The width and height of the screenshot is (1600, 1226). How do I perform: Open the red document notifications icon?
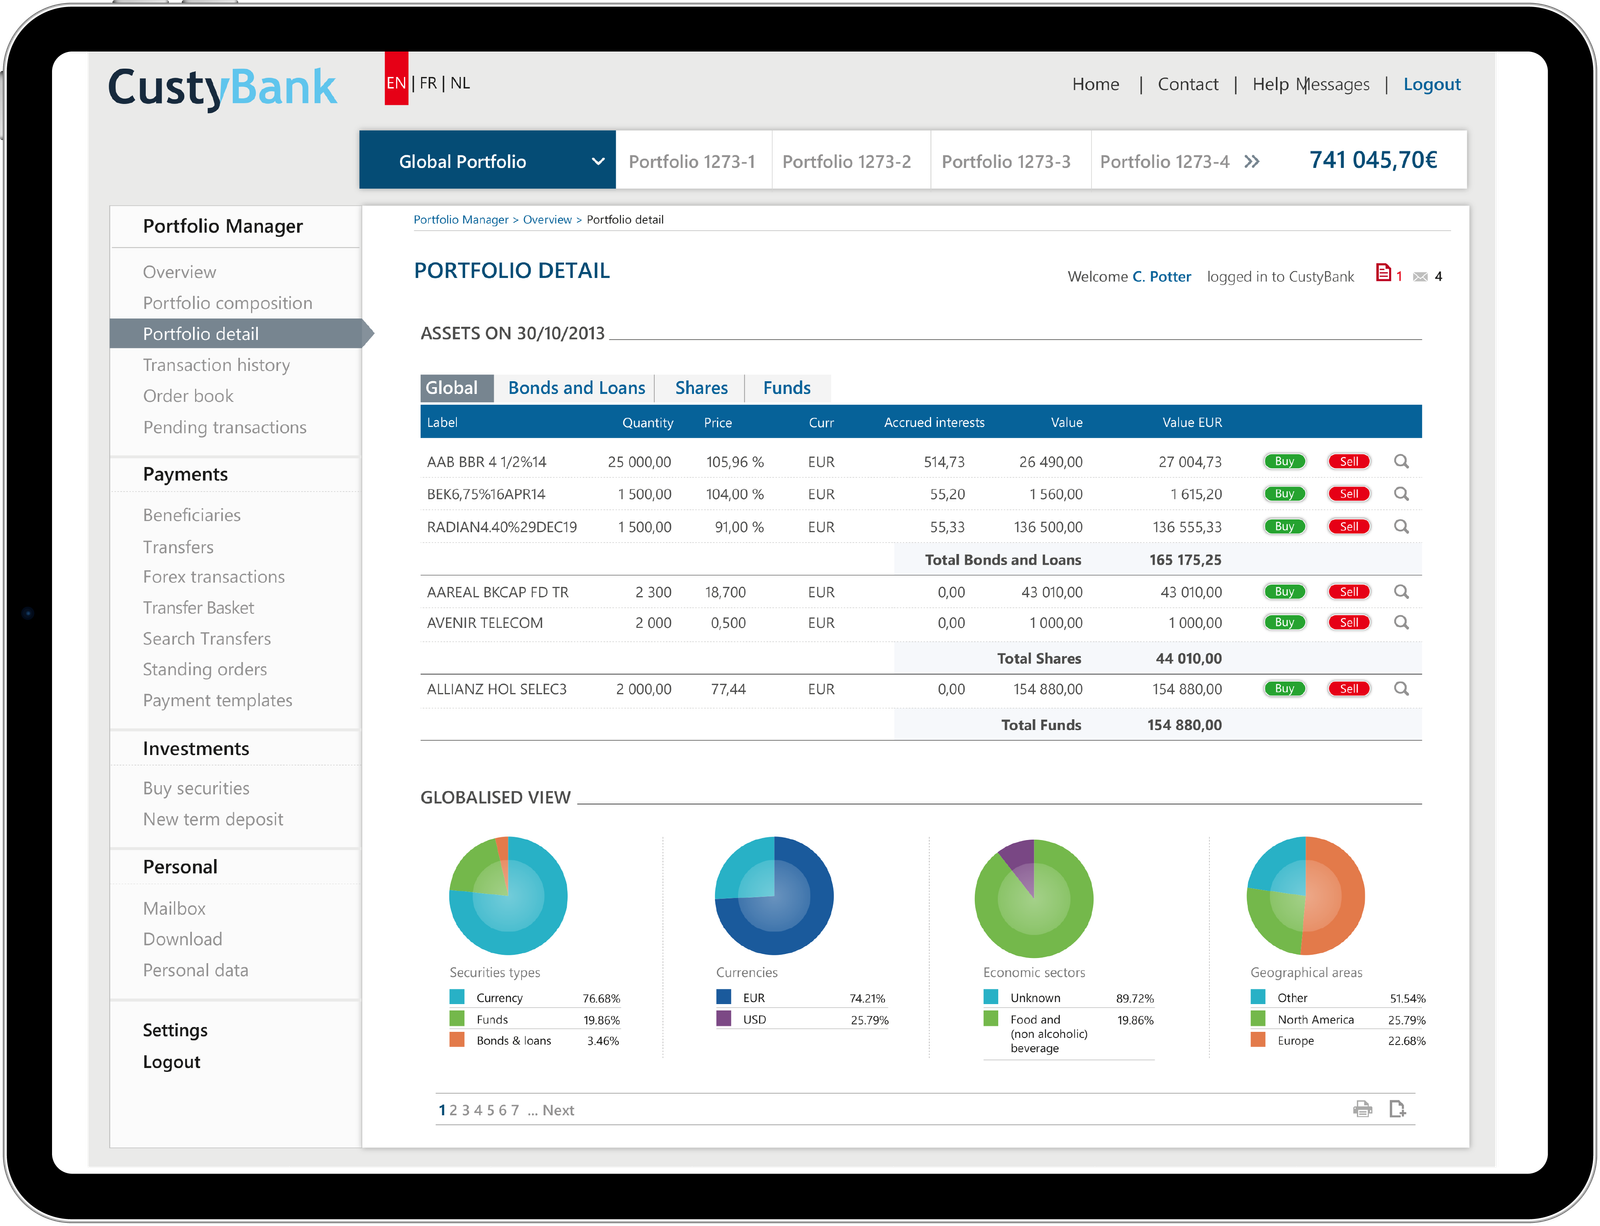click(x=1384, y=273)
